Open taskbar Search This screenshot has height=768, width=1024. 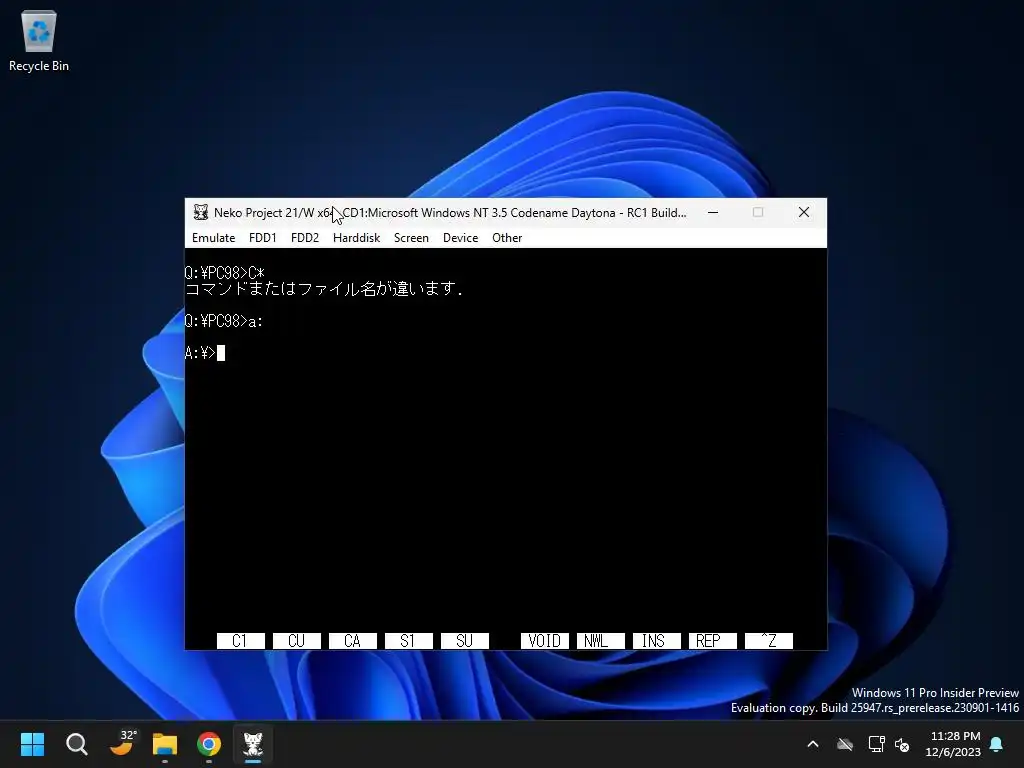(76, 744)
